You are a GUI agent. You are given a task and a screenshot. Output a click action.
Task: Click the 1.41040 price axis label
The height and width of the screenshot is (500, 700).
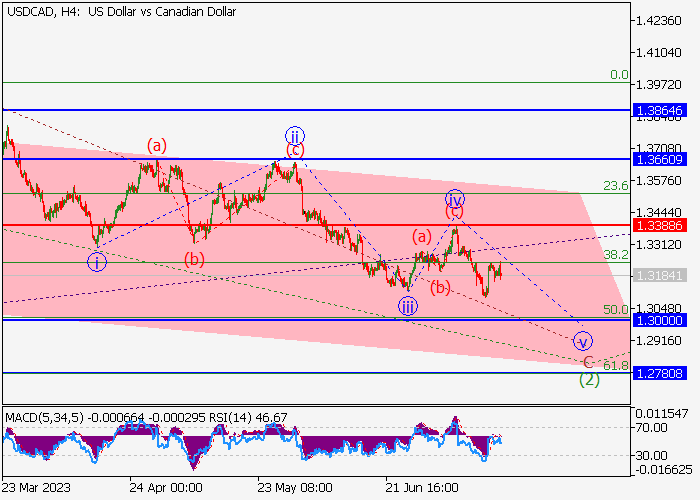[659, 53]
